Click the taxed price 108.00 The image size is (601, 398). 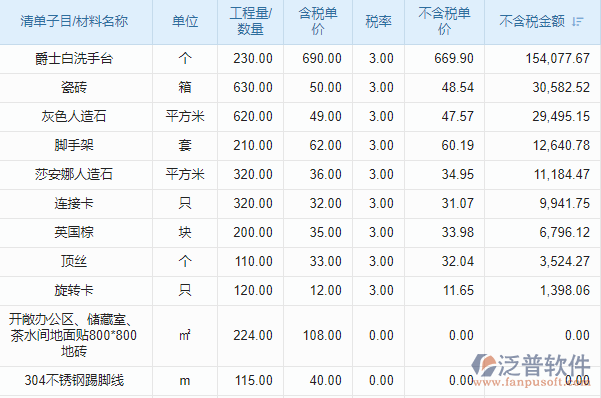(x=322, y=336)
